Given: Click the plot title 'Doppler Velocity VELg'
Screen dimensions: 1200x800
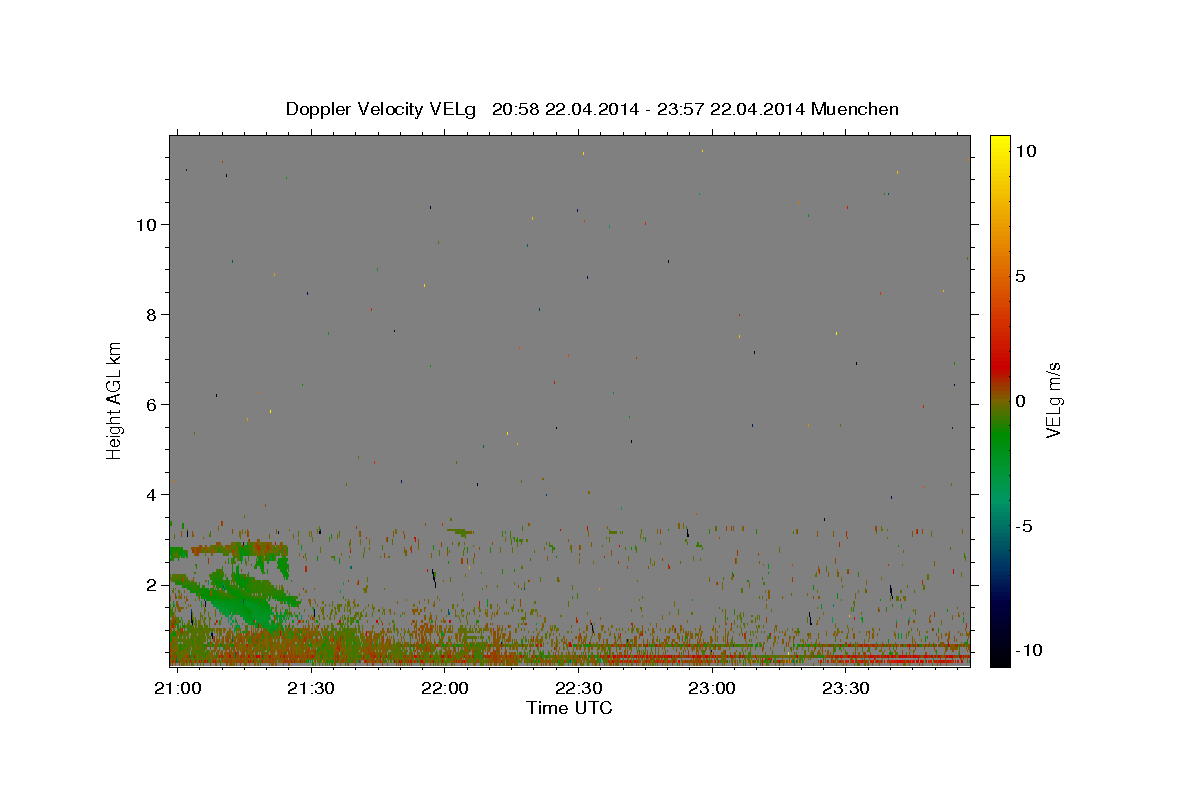Looking at the screenshot, I should pyautogui.click(x=382, y=109).
